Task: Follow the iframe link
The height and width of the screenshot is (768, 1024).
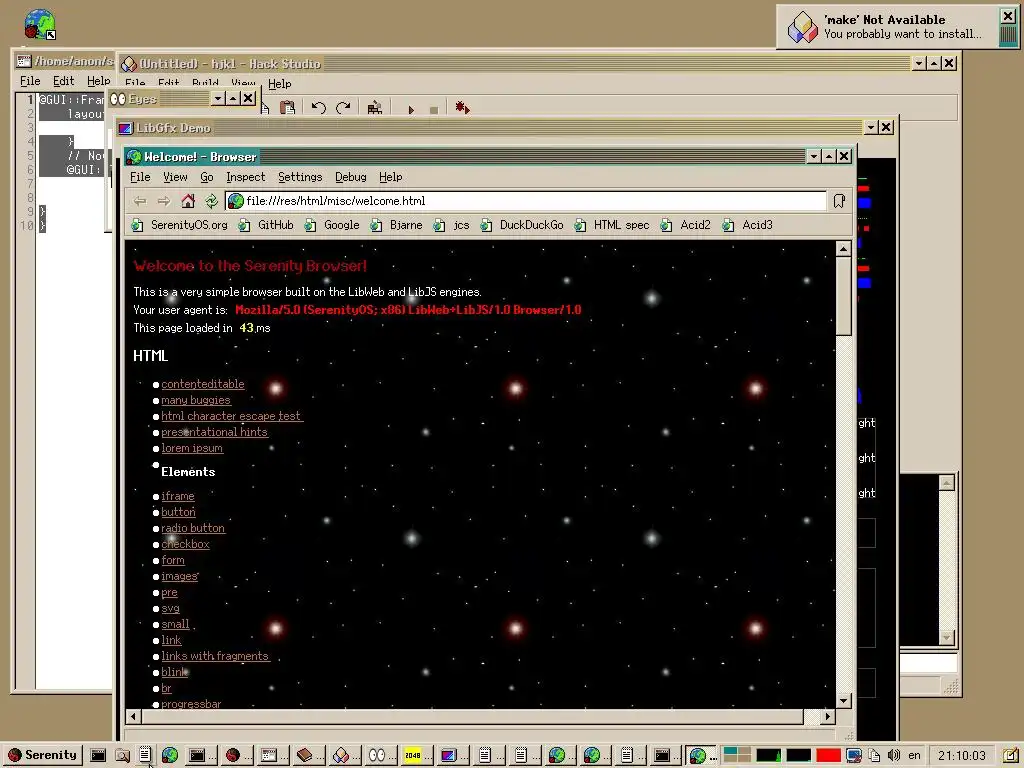Action: coord(178,496)
